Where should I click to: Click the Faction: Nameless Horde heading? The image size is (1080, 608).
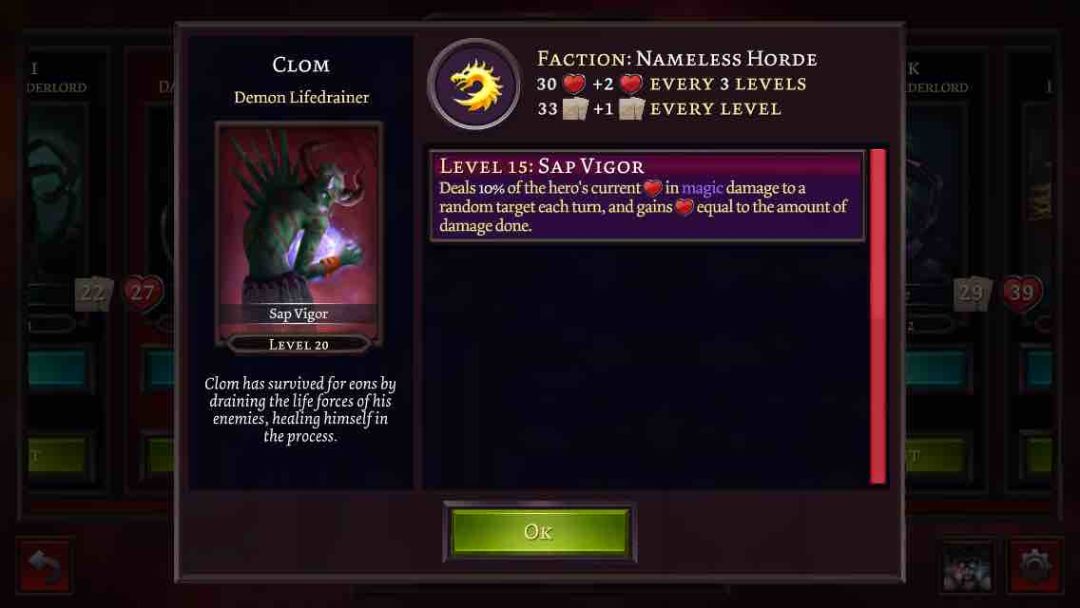pos(677,59)
